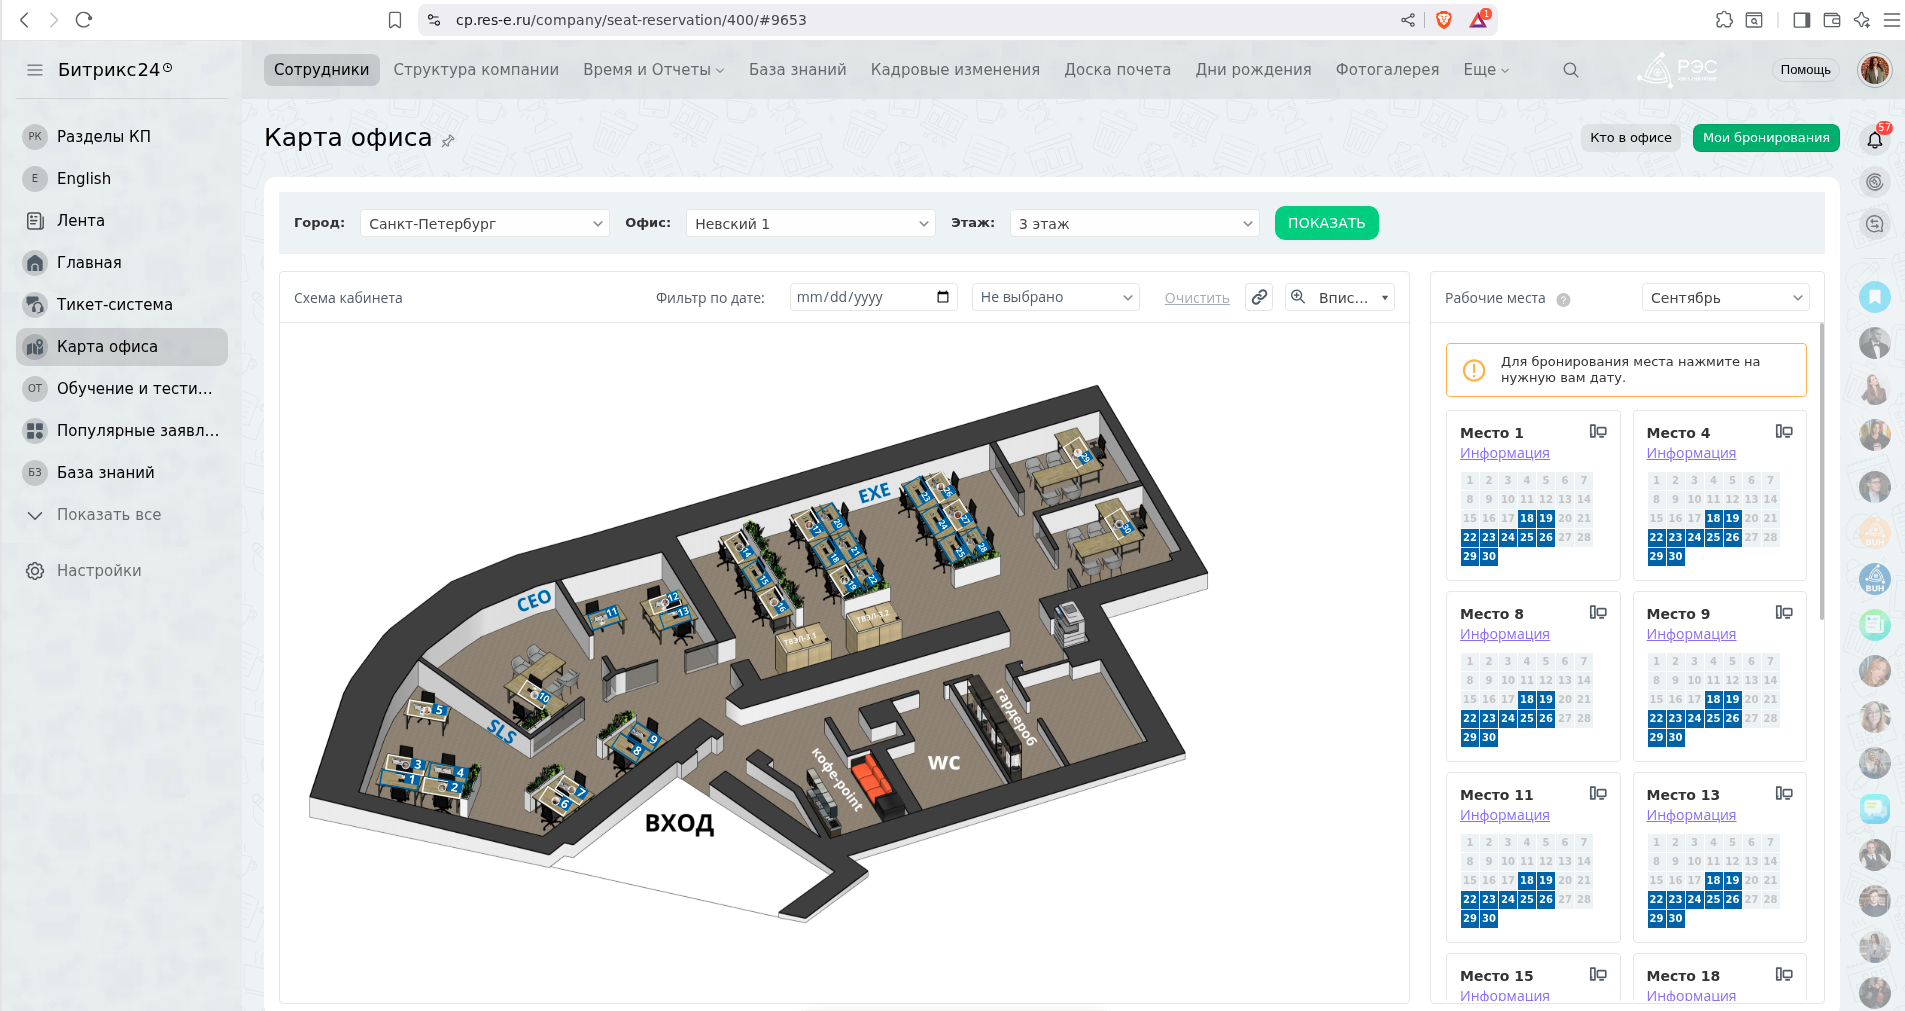Open notifications bell icon

[1874, 140]
